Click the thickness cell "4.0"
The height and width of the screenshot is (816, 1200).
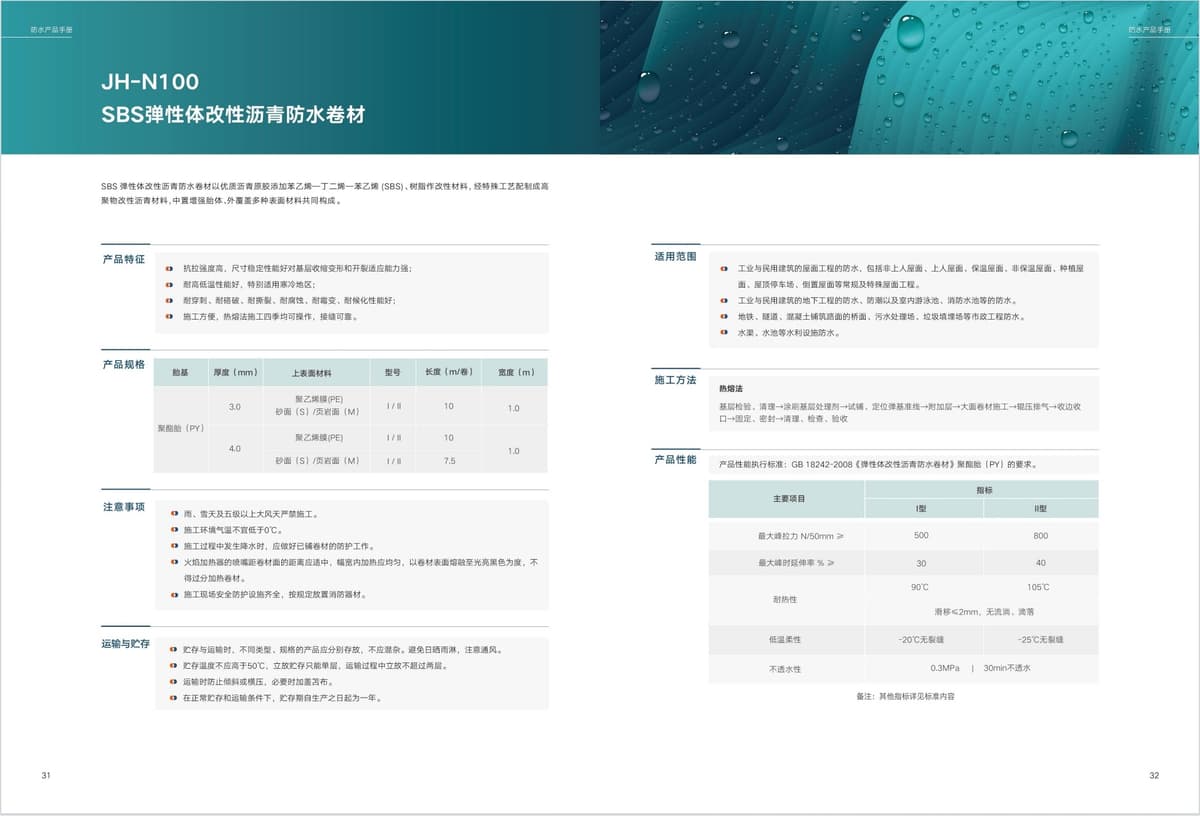(x=235, y=449)
